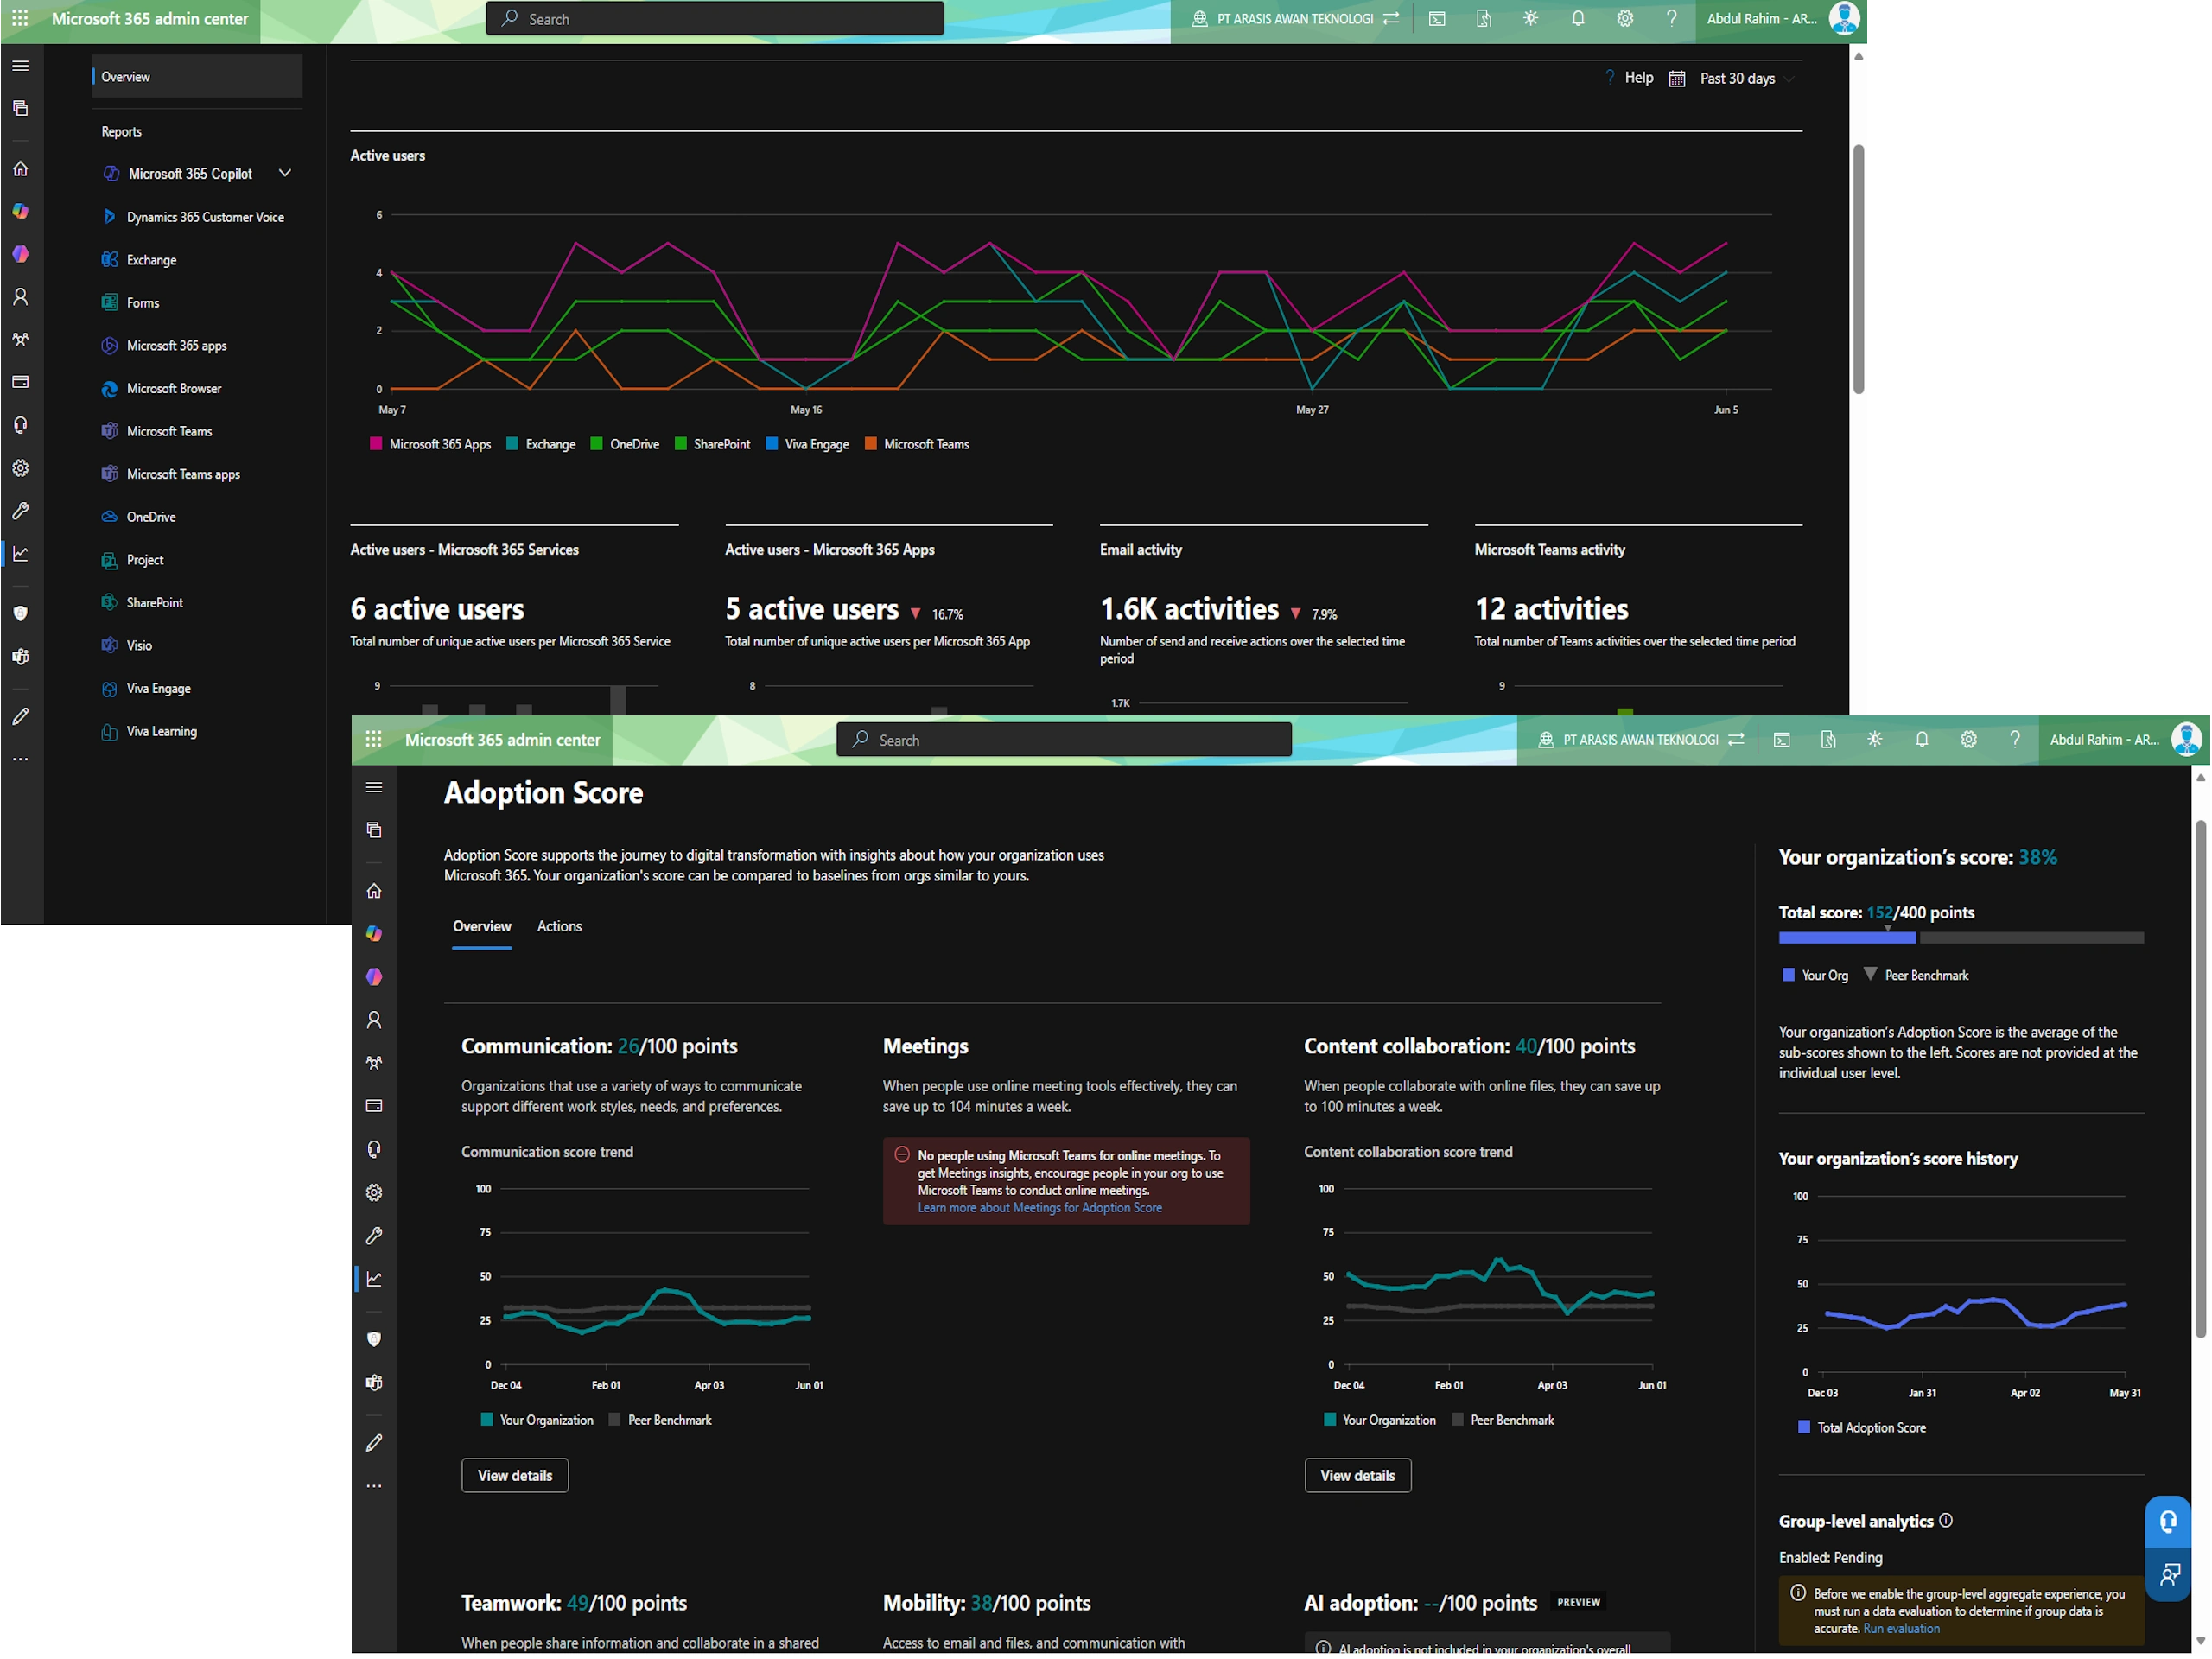The width and height of the screenshot is (2212, 1659).
Task: Open Reports chart icon in Adoption Score window rail
Action: [374, 1279]
